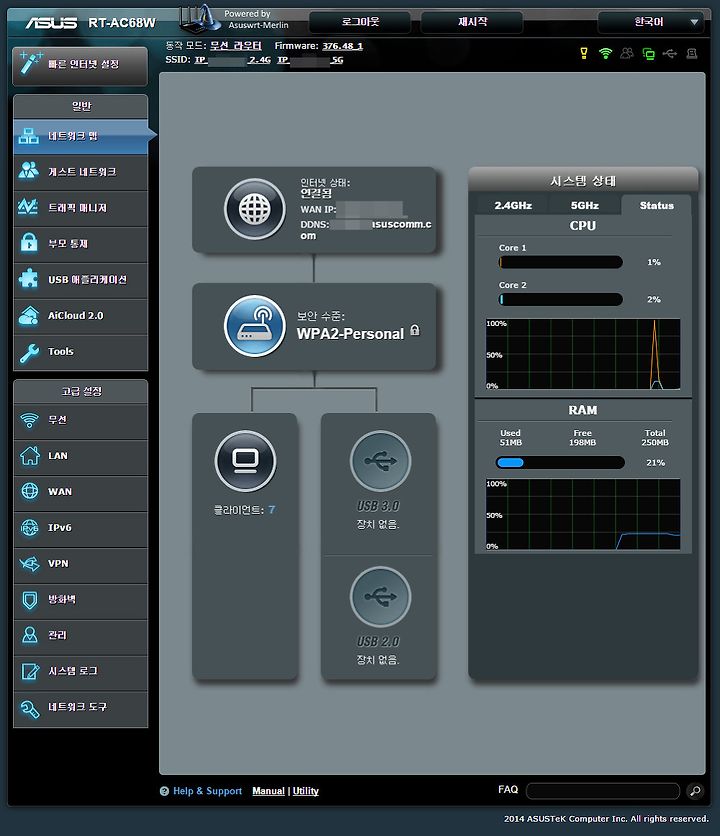
Task: Open the VPN menu item
Action: pos(81,564)
